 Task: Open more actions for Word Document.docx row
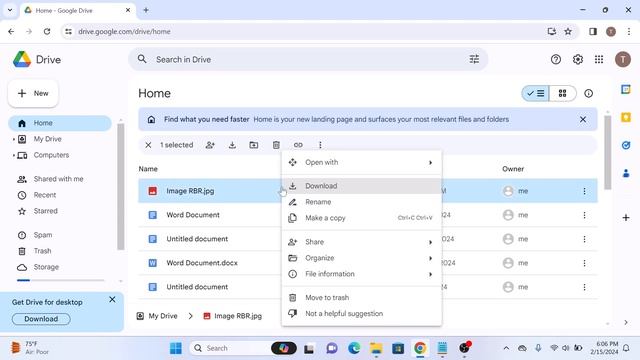[x=584, y=263]
